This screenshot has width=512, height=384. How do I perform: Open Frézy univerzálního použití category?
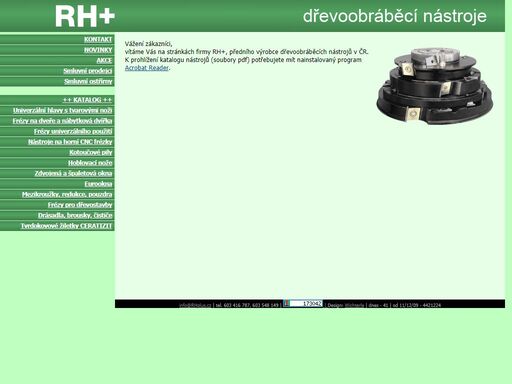(73, 131)
